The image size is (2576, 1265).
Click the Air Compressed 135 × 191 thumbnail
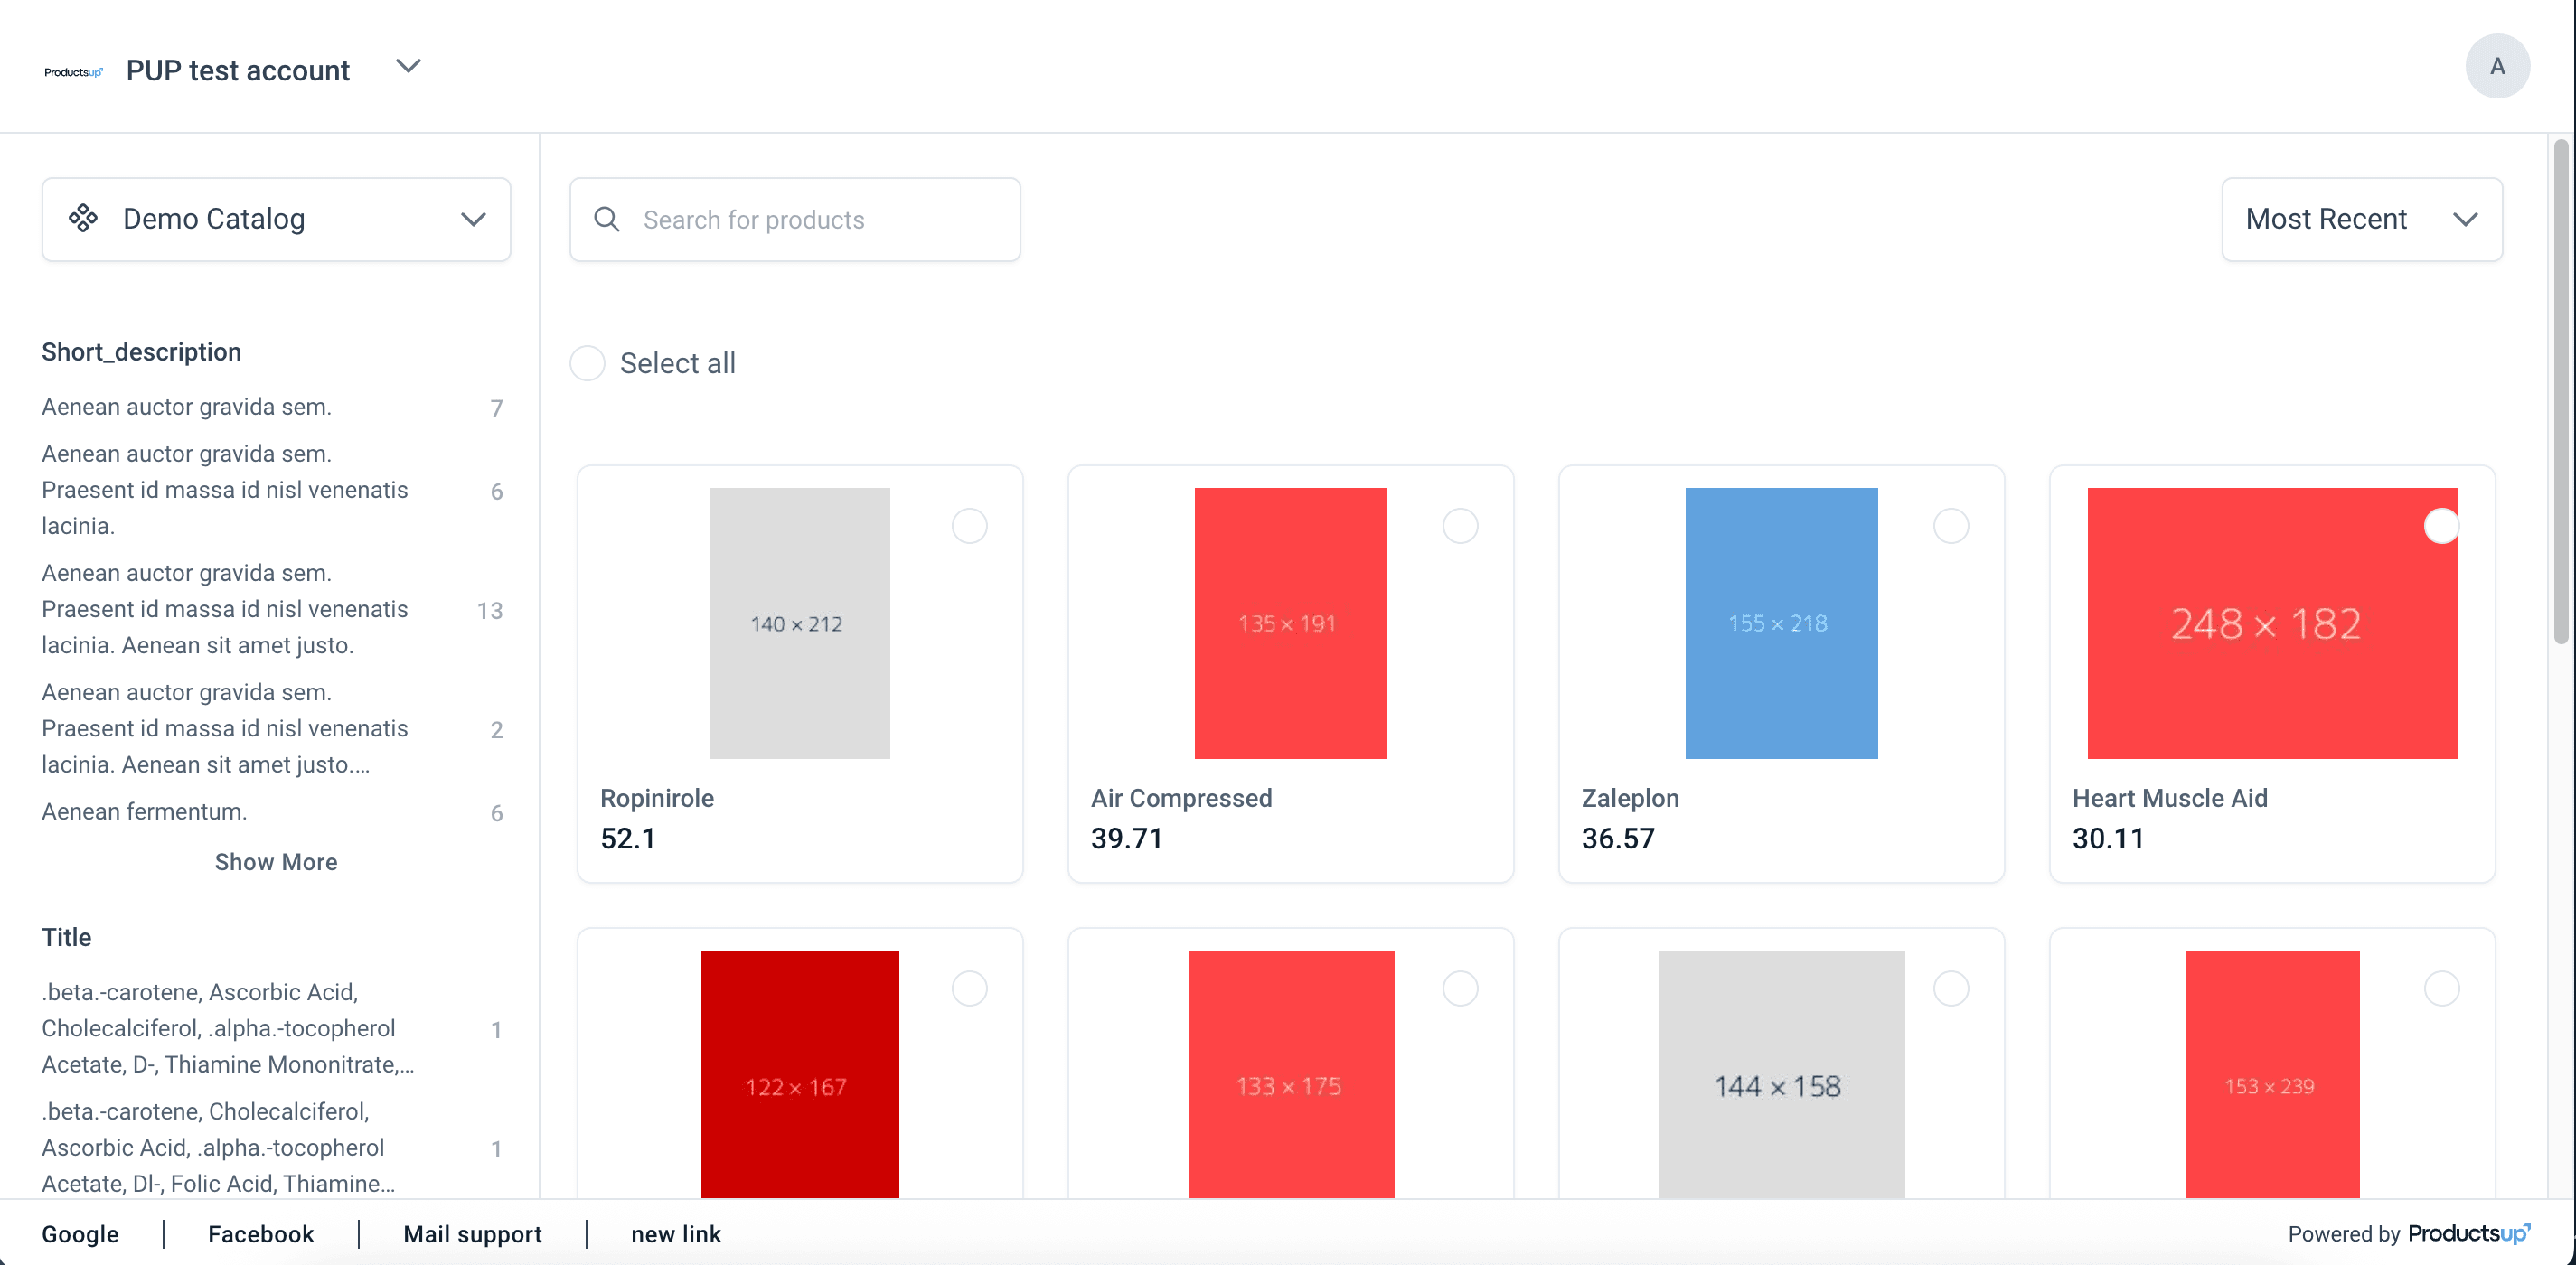[1290, 623]
